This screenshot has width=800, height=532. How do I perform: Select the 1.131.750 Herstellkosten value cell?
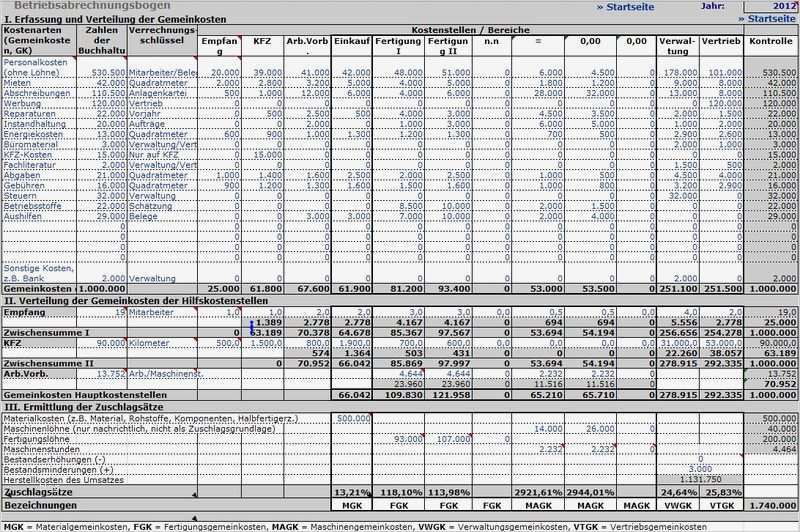(700, 479)
